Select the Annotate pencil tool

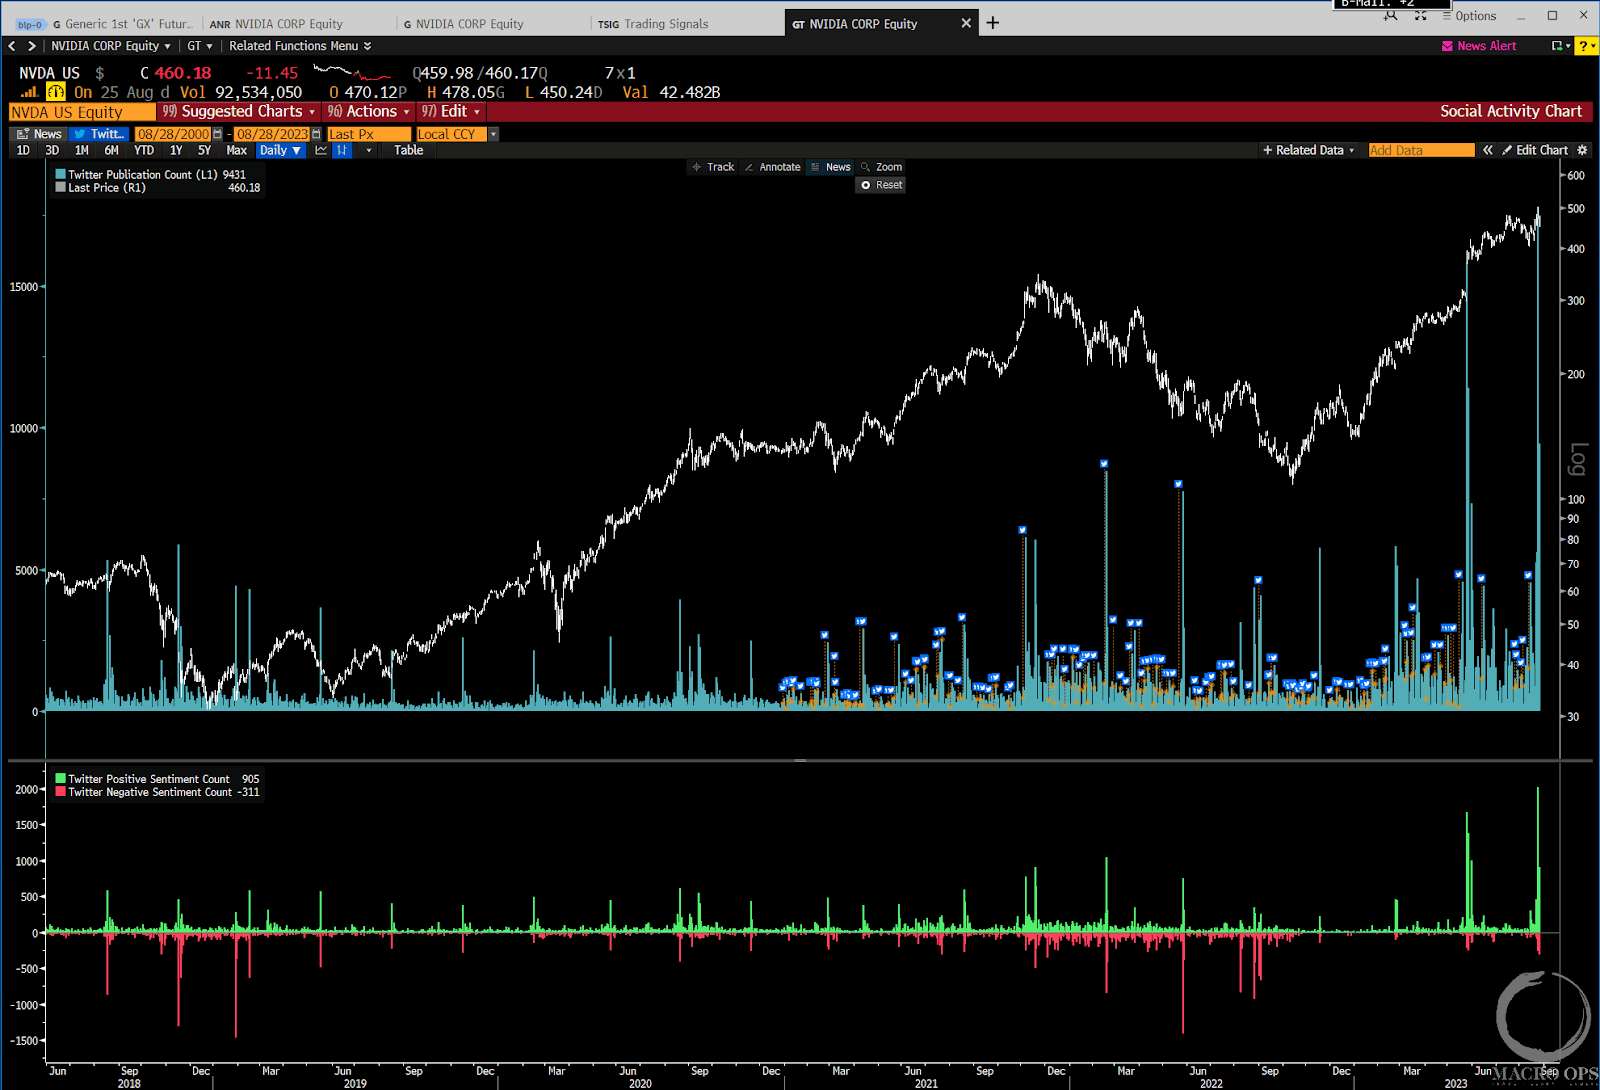coord(773,167)
